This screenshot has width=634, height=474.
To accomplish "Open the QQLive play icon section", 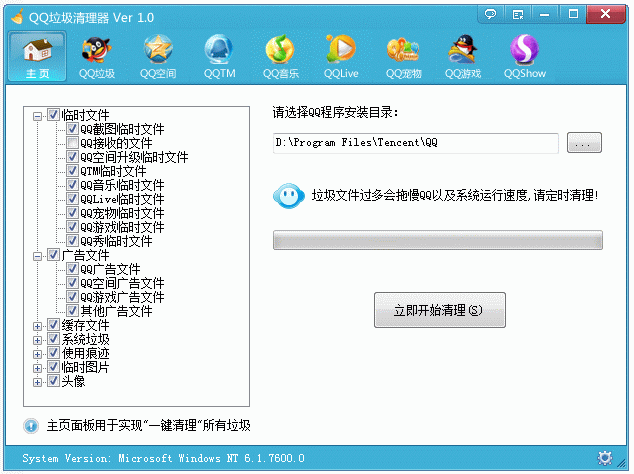I will pyautogui.click(x=341, y=57).
